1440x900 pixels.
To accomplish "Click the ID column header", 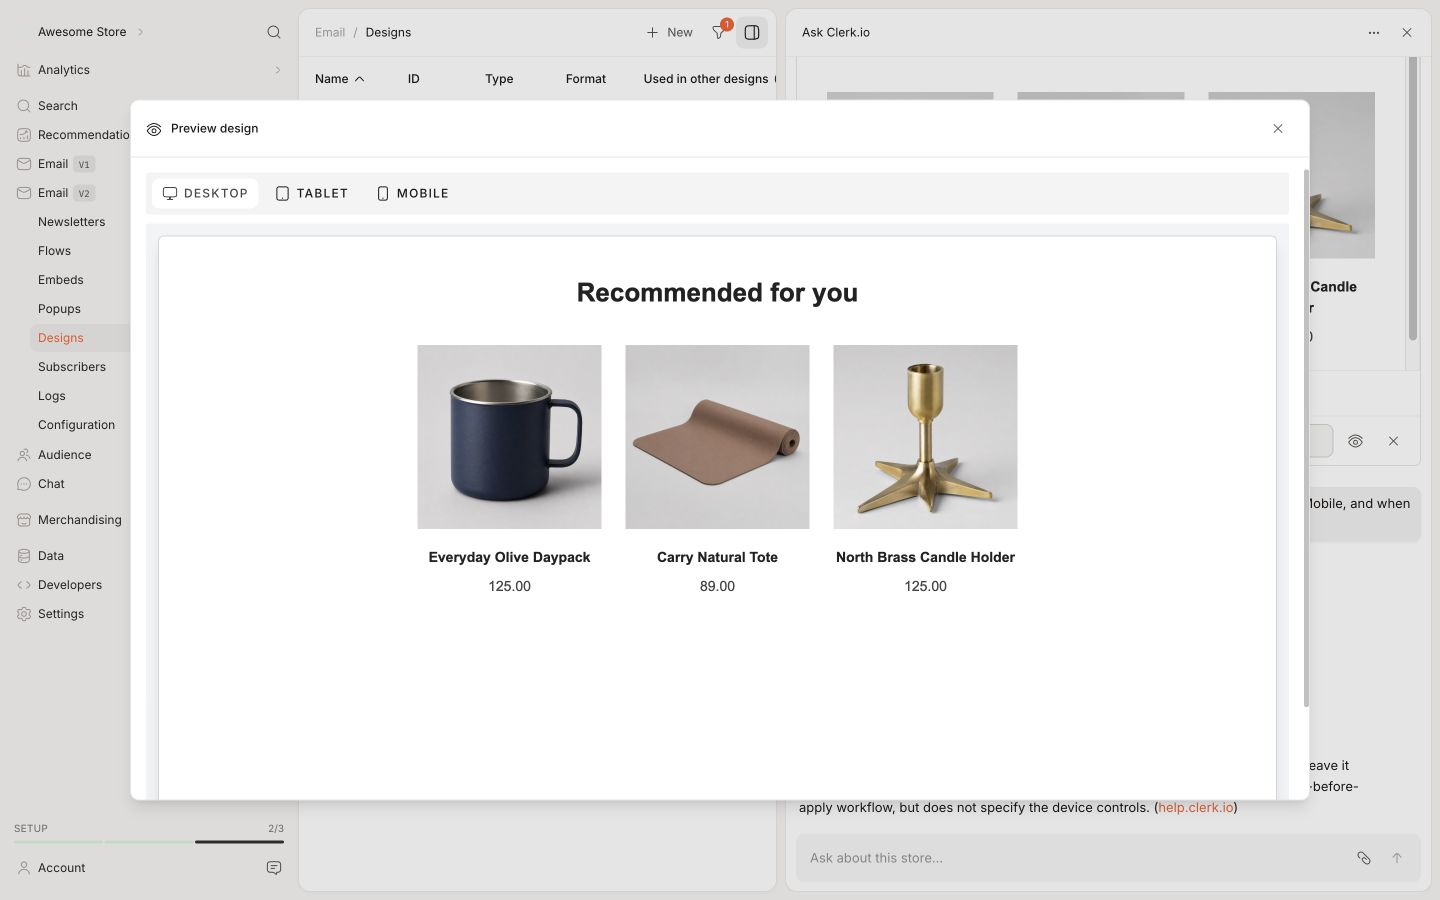I will 414,79.
